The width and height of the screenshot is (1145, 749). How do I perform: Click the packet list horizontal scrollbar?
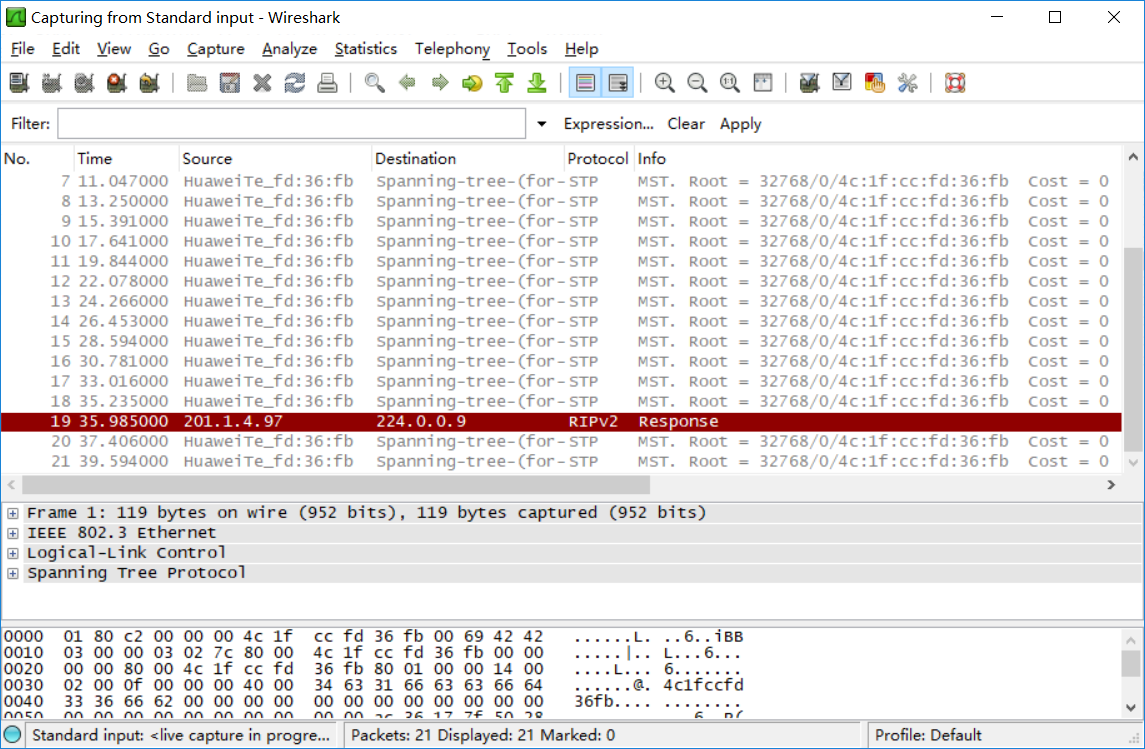coord(336,485)
